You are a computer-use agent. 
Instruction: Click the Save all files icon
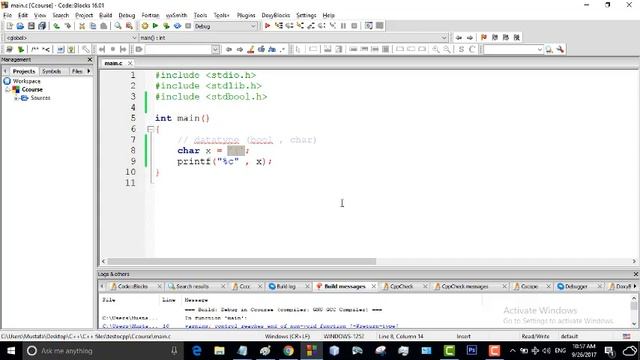coord(42,26)
